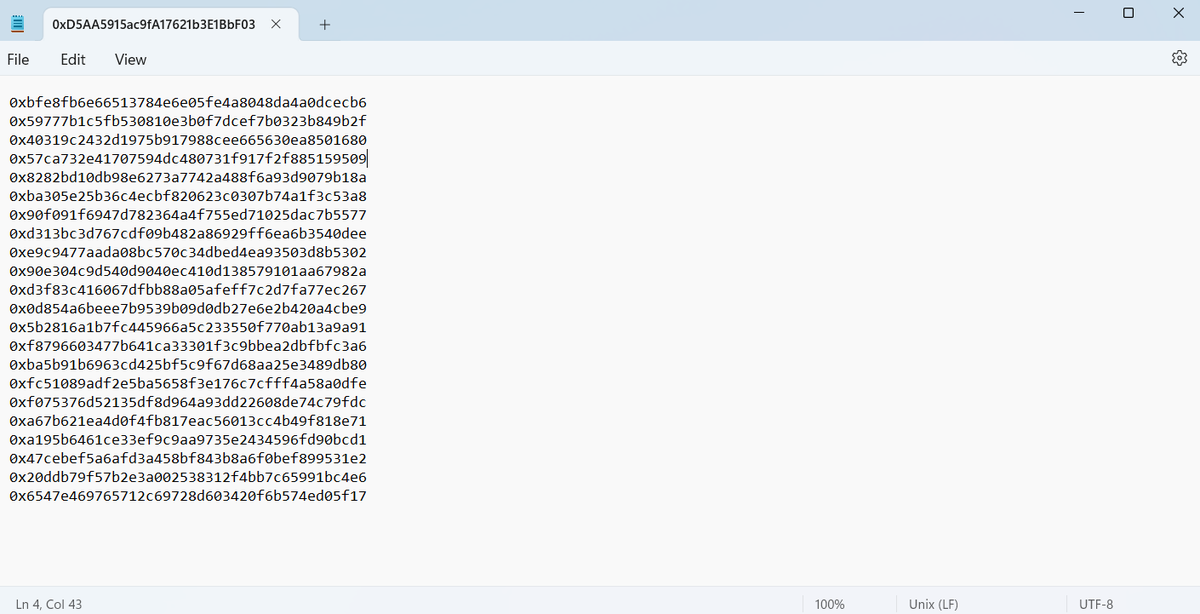The height and width of the screenshot is (614, 1200).
Task: Click line 0x57ca732e41707594dc480731f917f2f885159509
Action: click(188, 158)
